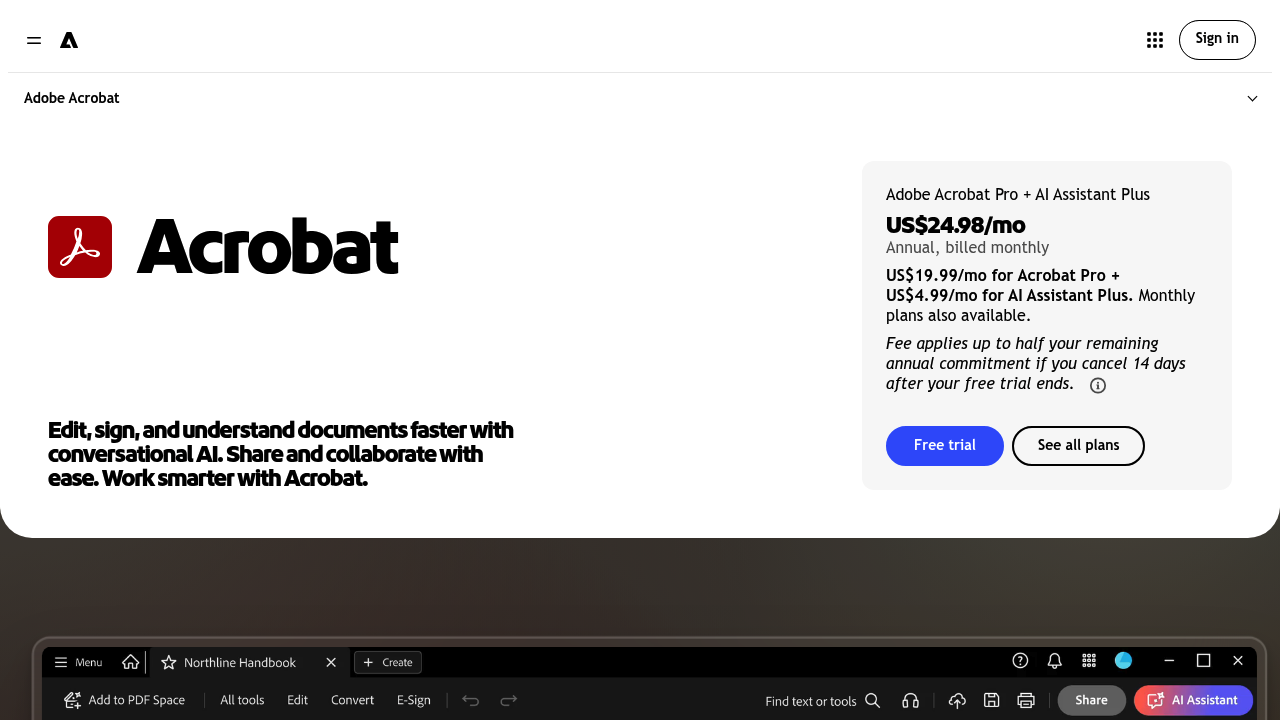This screenshot has height=720, width=1280.
Task: Open the Adobe apps grid in the header
Action: pyautogui.click(x=1155, y=40)
